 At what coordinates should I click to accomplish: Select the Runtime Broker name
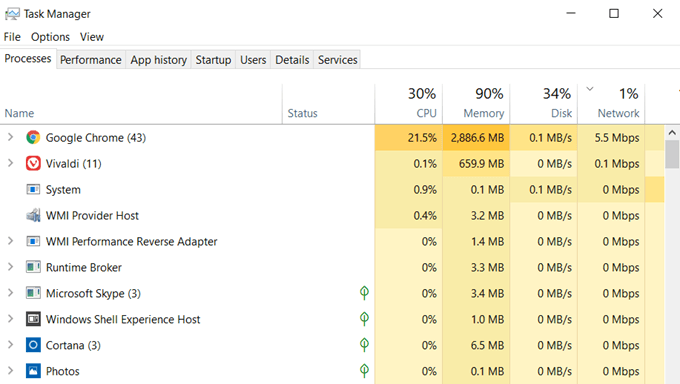pos(84,268)
